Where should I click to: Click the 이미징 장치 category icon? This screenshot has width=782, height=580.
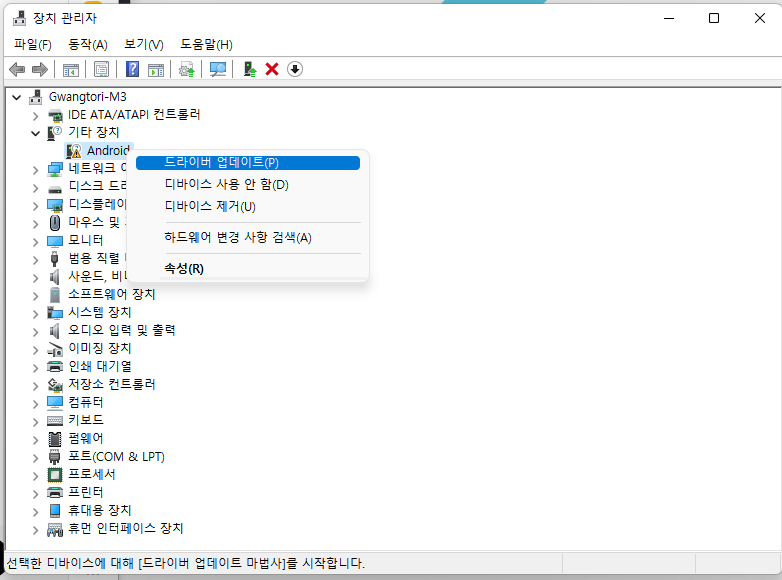point(55,349)
